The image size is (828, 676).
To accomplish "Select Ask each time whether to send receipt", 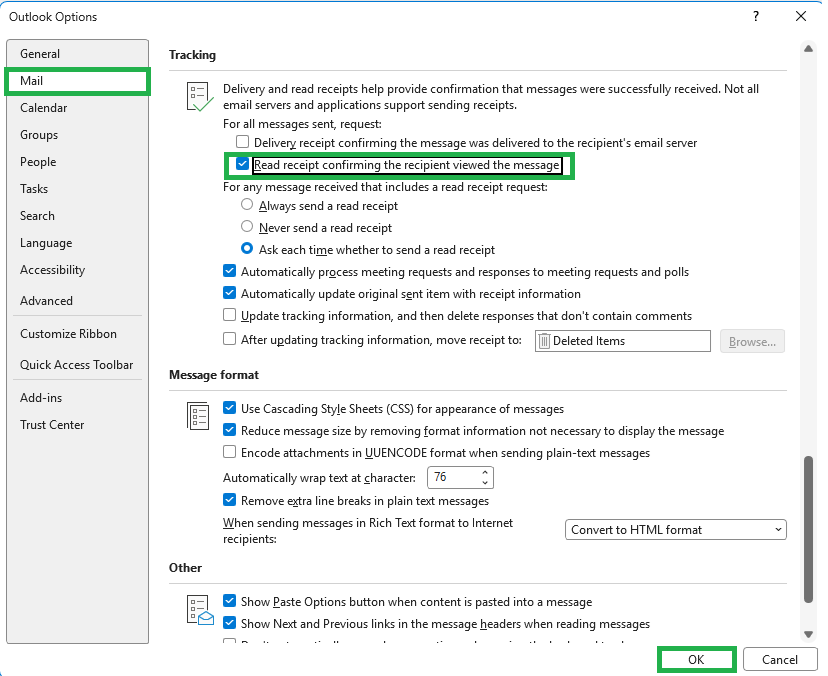I will pos(247,248).
